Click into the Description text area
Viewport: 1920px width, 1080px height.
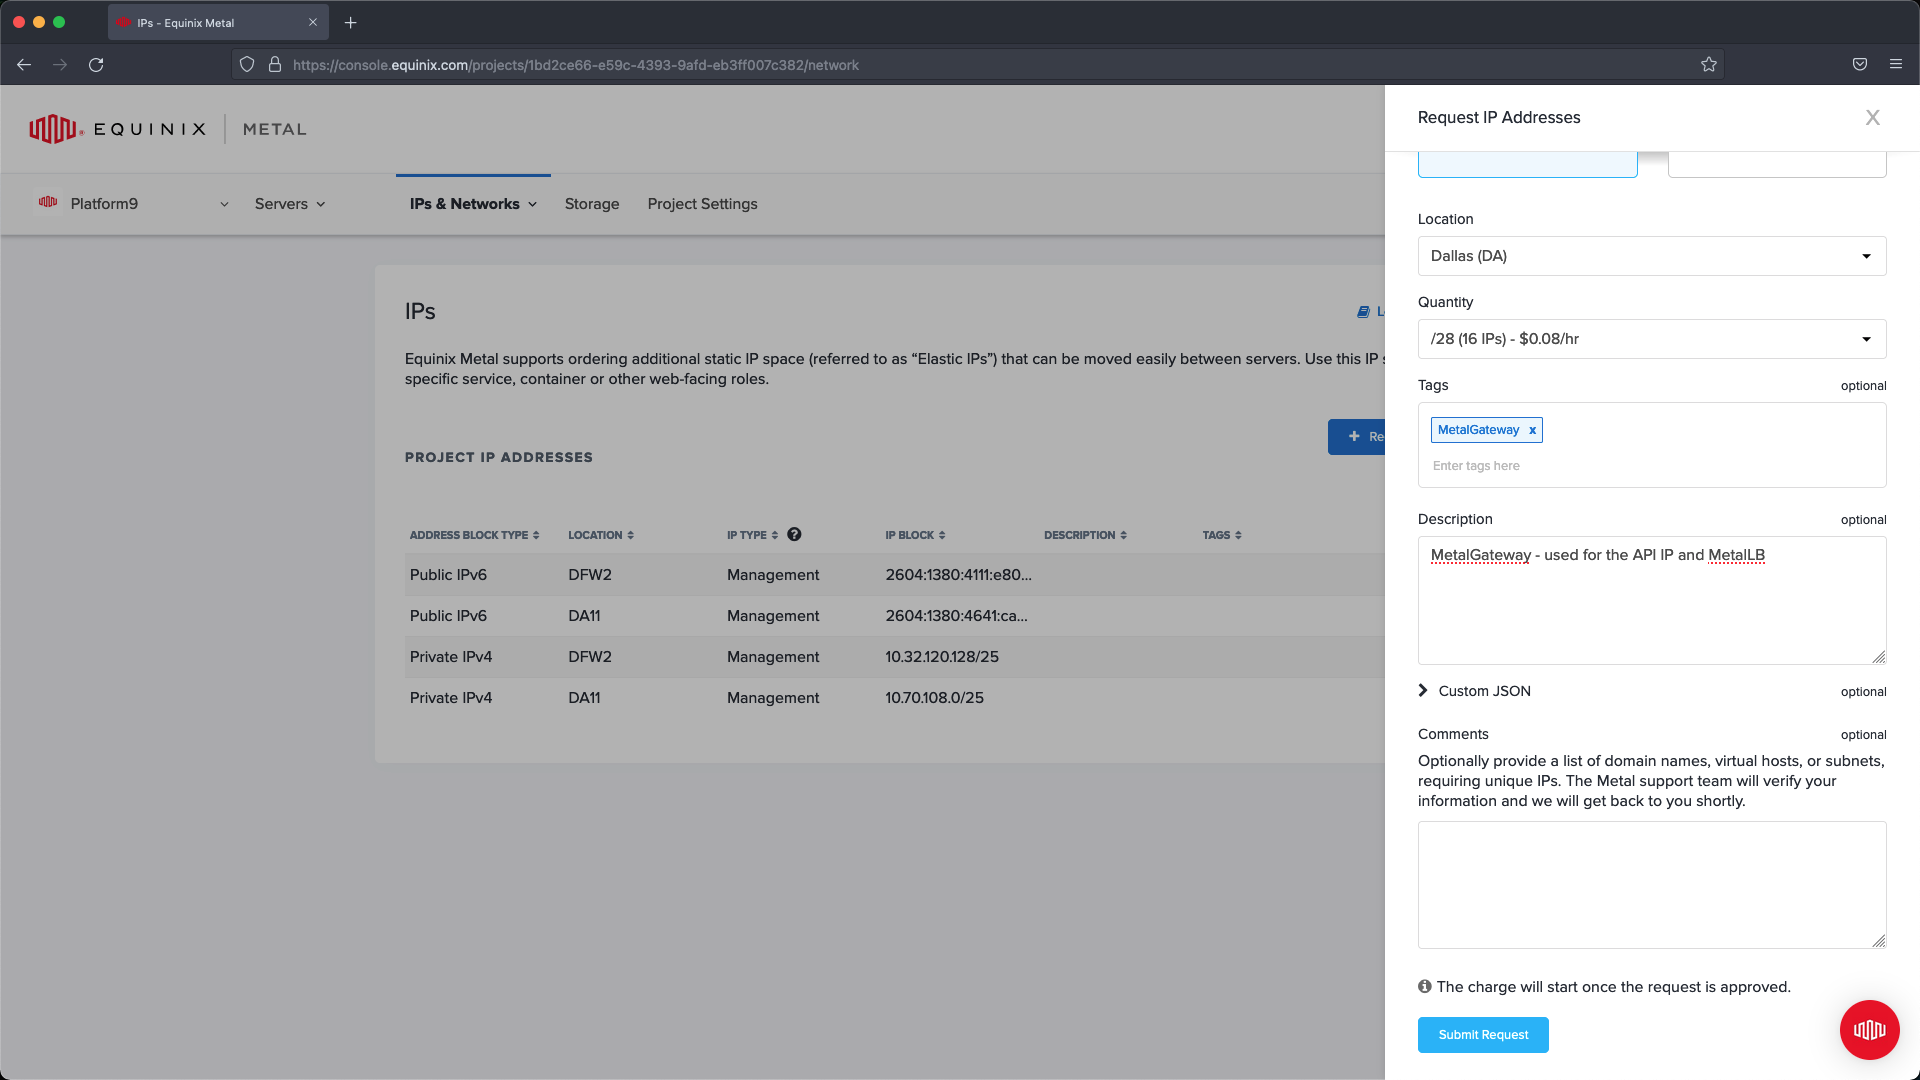1652,601
